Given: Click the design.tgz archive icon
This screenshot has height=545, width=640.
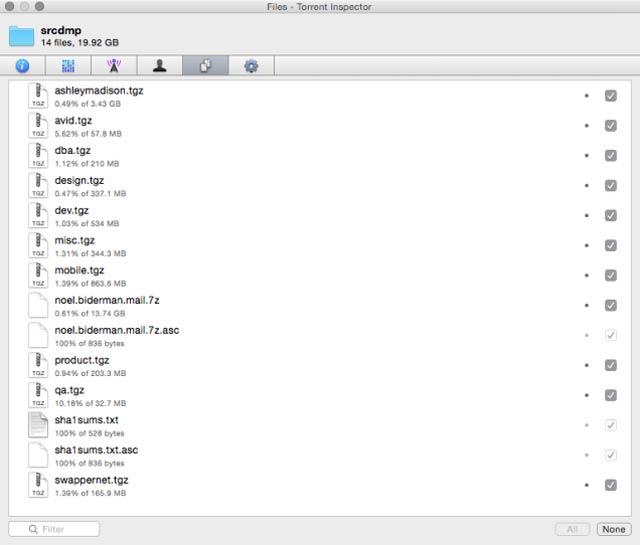Looking at the screenshot, I should 38,185.
